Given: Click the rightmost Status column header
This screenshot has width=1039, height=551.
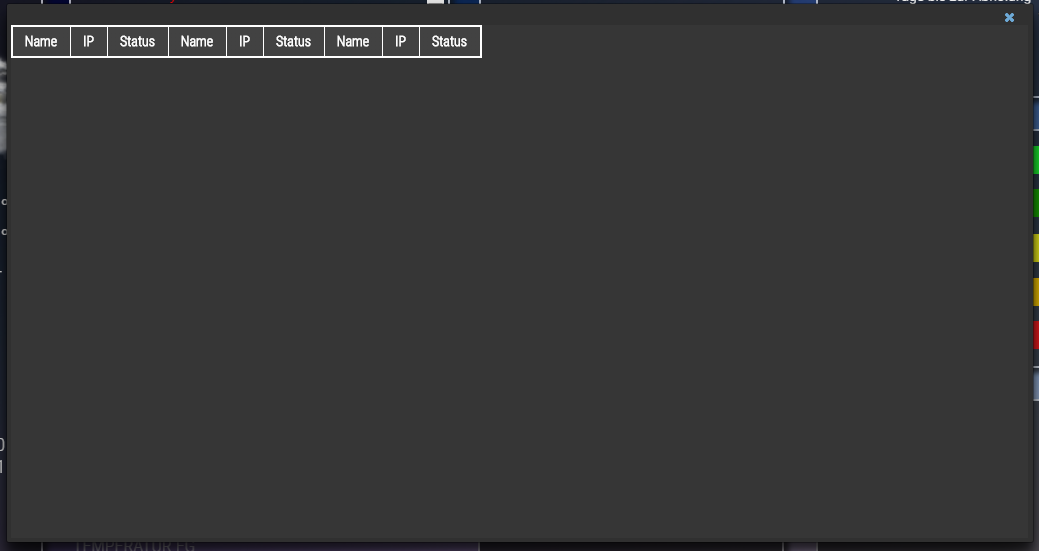Looking at the screenshot, I should [x=449, y=42].
